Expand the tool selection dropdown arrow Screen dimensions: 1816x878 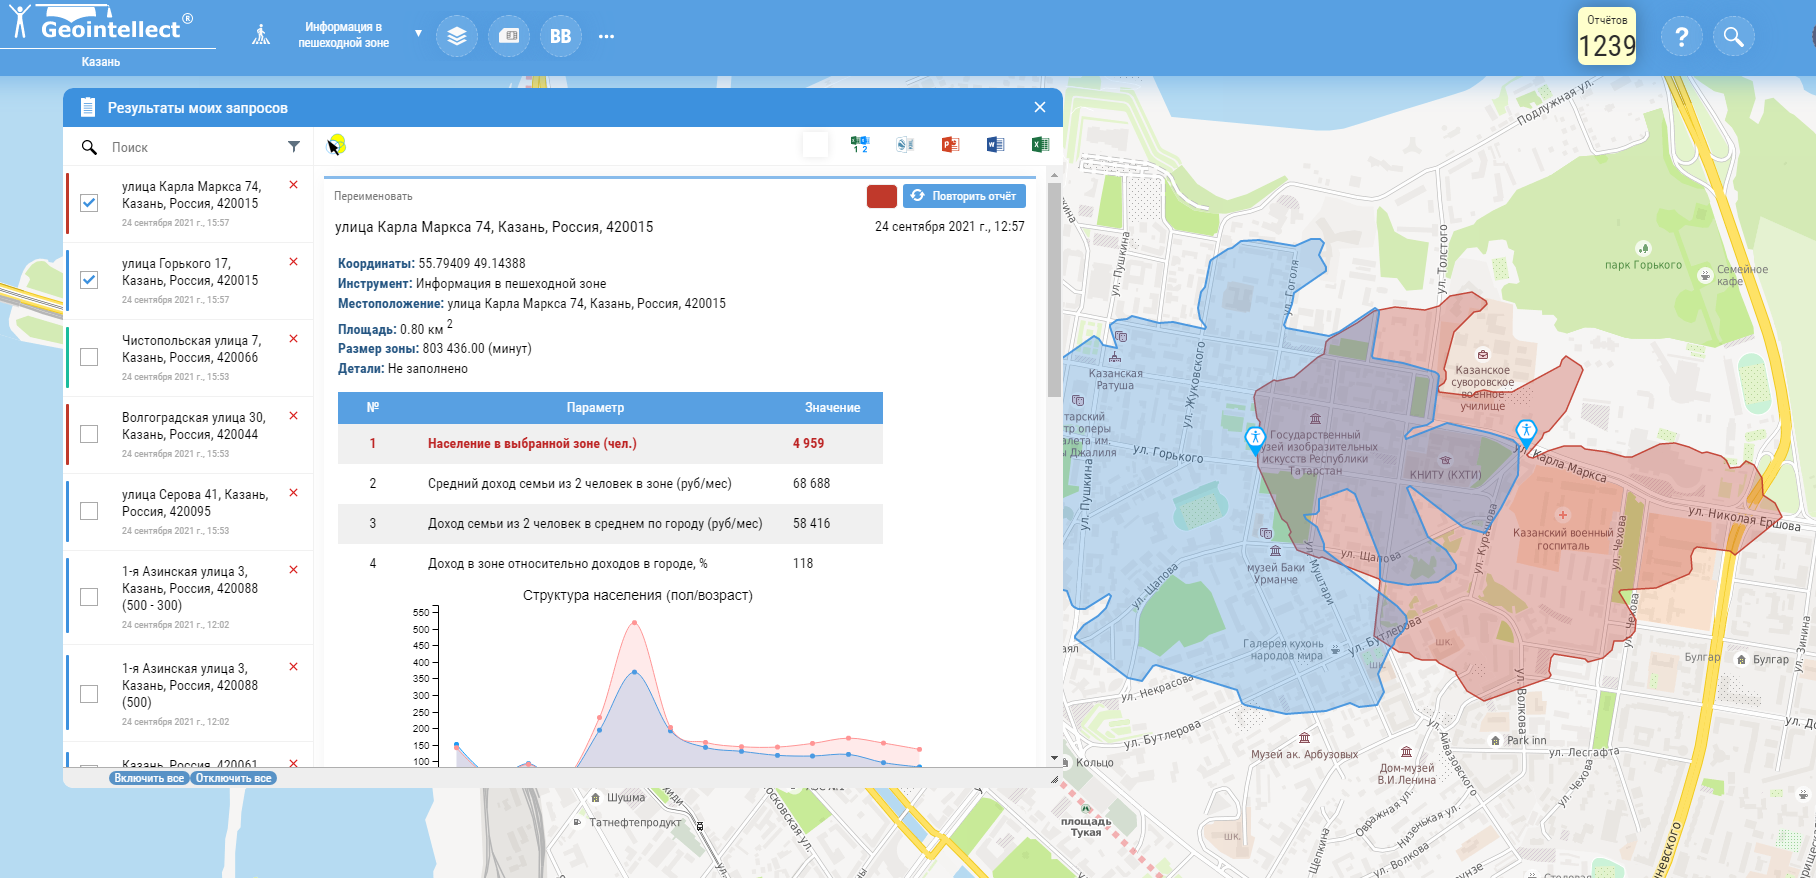coord(418,34)
